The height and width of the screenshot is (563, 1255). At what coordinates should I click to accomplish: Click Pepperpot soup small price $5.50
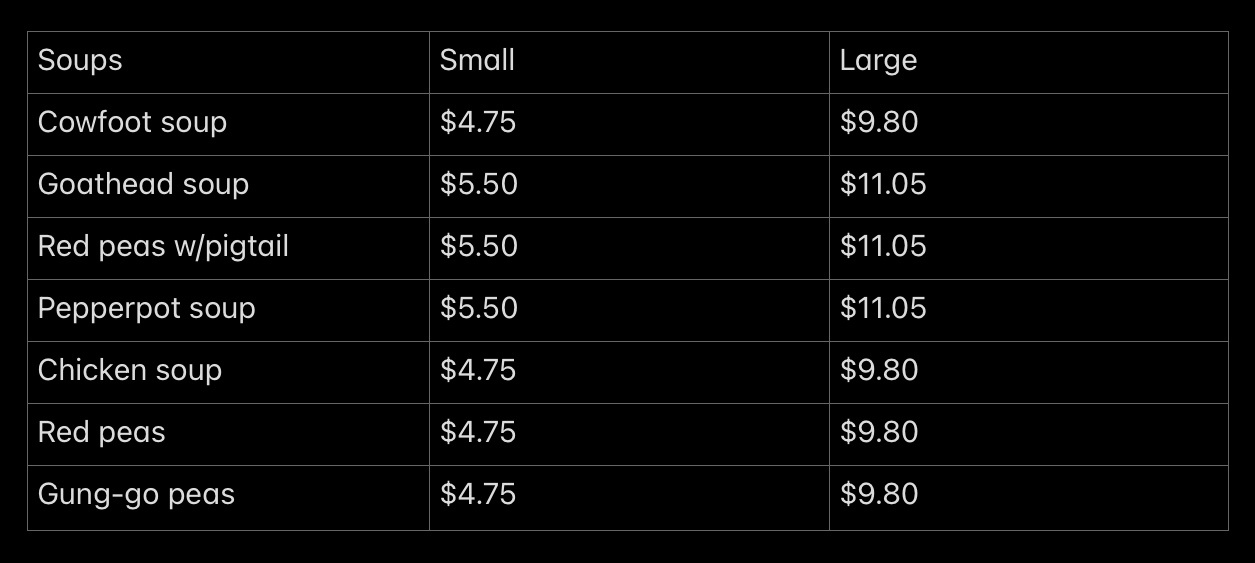point(629,310)
